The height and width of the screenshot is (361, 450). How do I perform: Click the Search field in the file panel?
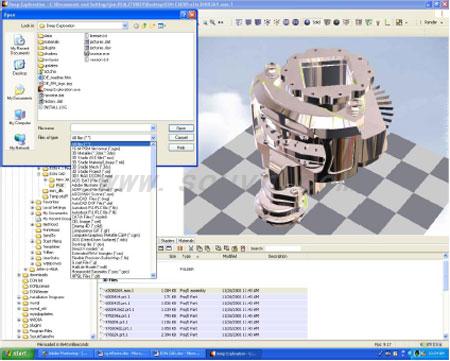pyautogui.click(x=283, y=248)
